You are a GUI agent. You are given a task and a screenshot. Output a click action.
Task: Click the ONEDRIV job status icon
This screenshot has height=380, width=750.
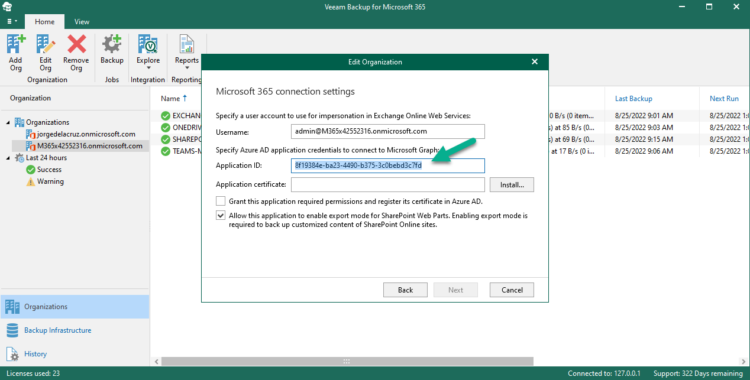pyautogui.click(x=165, y=128)
